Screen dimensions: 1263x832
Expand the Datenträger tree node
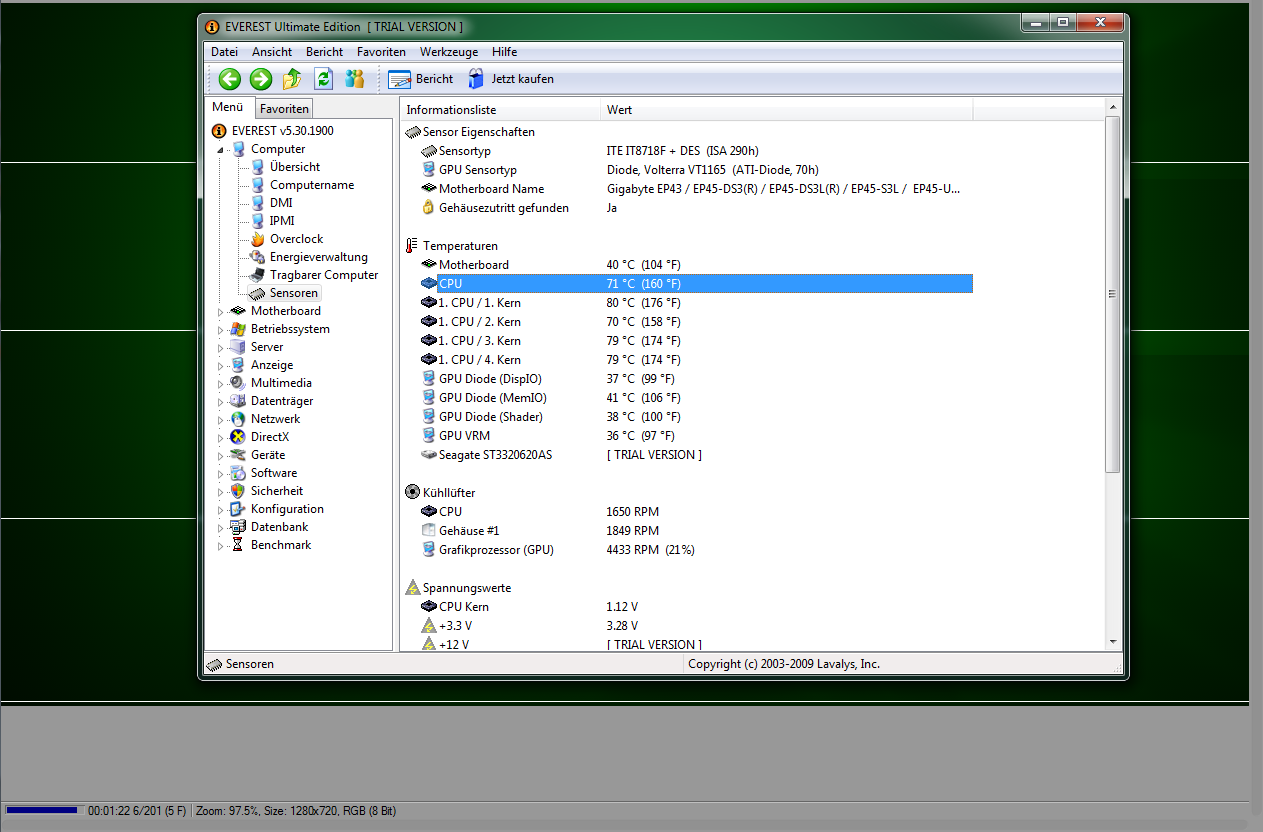221,402
